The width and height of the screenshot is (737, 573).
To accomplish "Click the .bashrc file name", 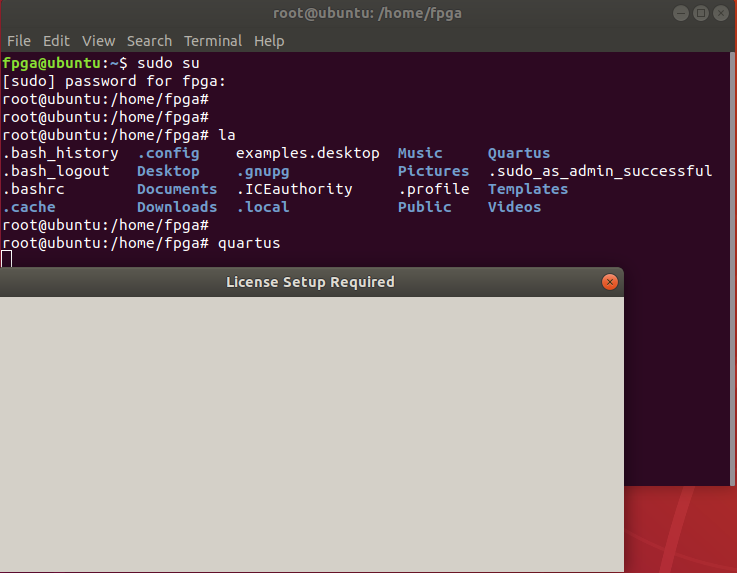I will (x=33, y=189).
